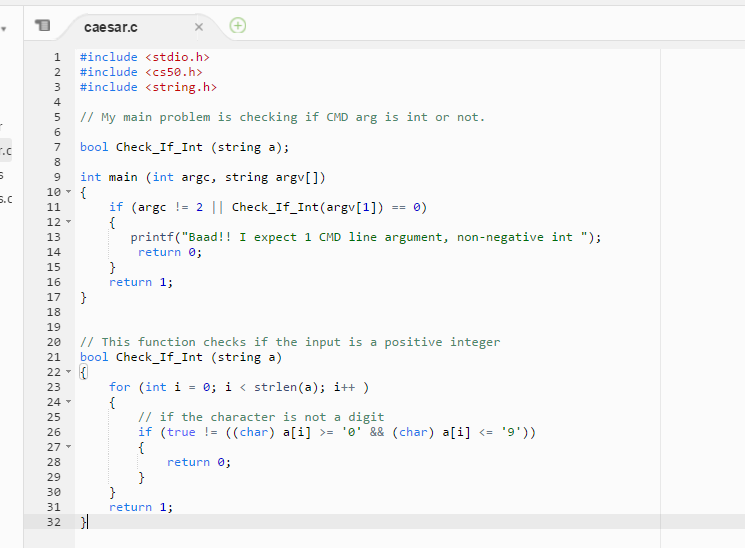The image size is (745, 548).
Task: Click the 'if (true != ((char) a[i]' line
Action: click(337, 433)
